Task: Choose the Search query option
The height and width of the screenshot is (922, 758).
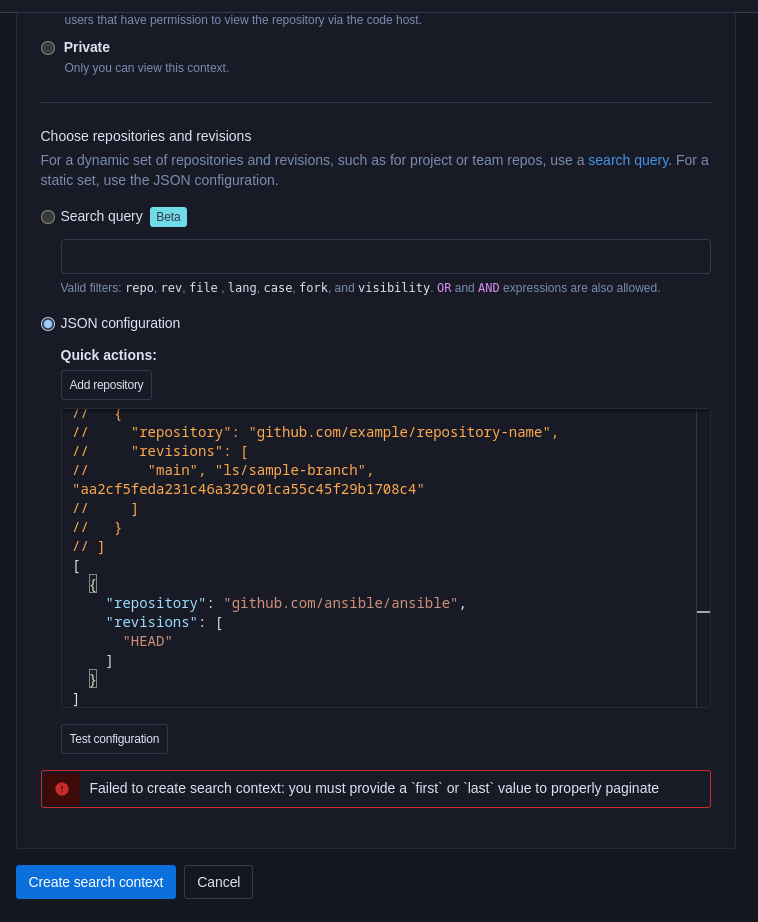Action: pos(48,216)
